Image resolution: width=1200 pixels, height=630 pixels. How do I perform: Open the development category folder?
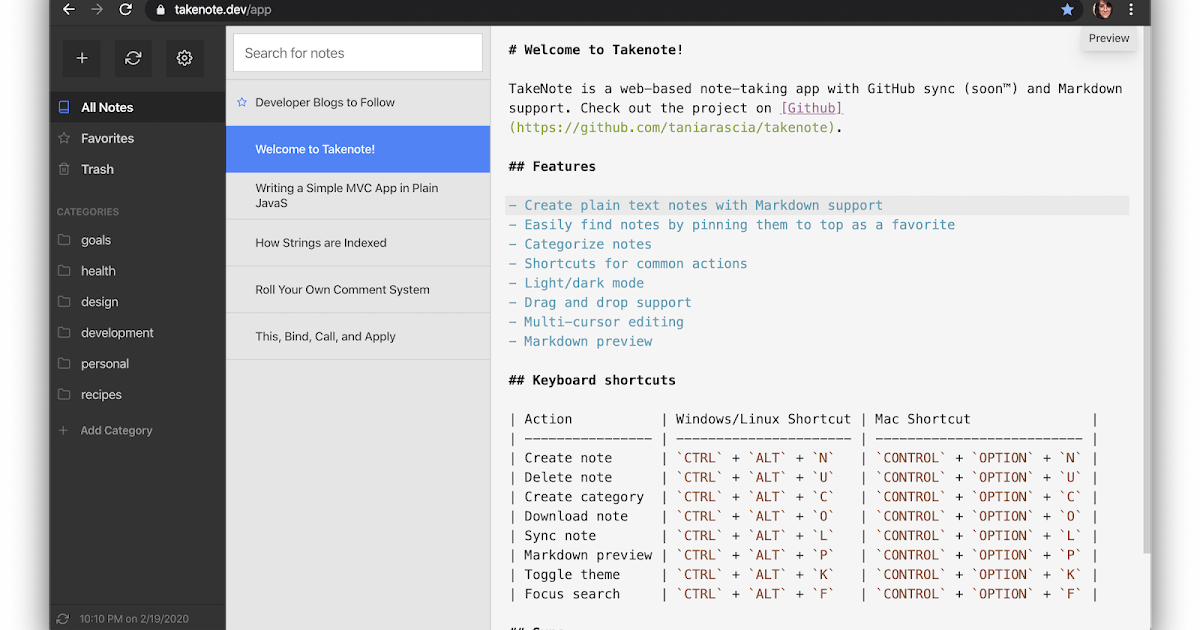pos(117,333)
